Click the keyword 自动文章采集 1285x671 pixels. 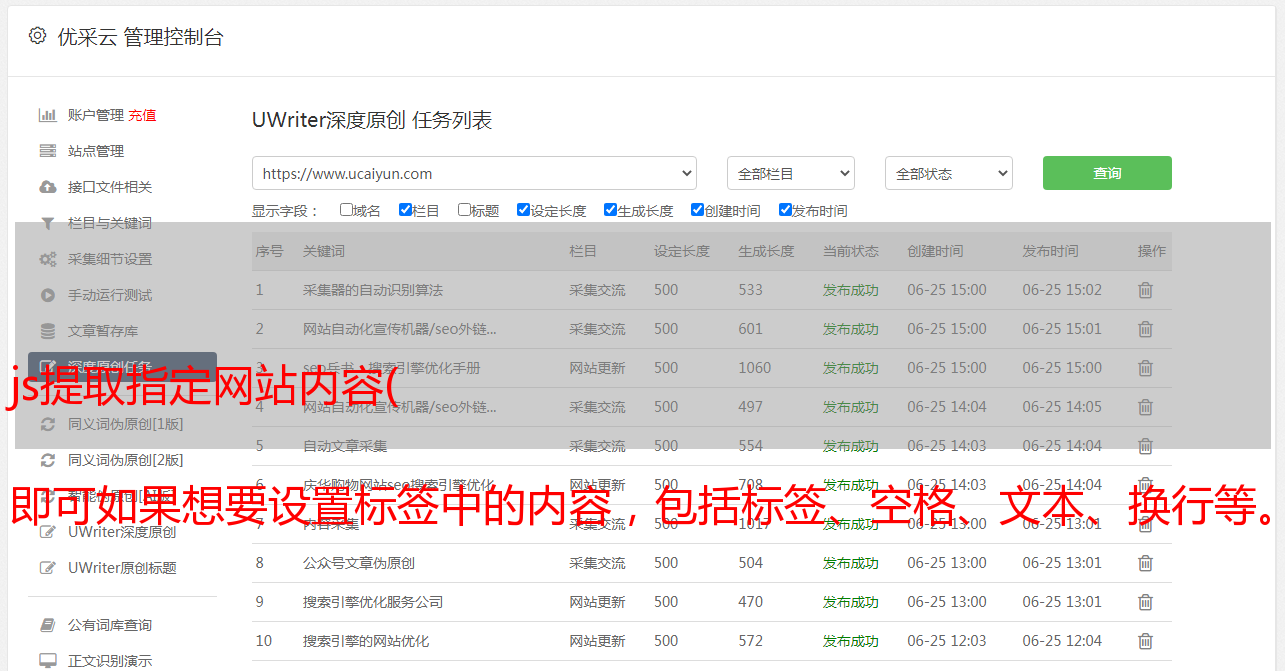tap(345, 446)
